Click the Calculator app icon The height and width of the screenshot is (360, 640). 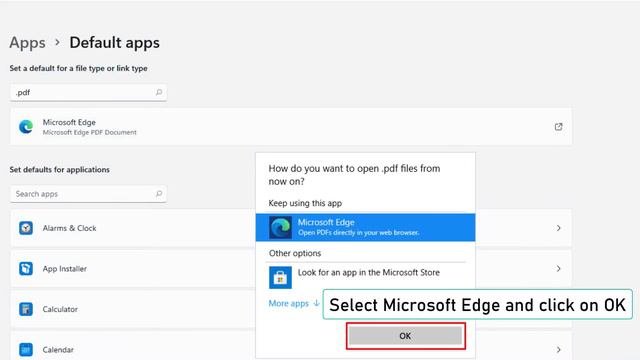[x=26, y=309]
